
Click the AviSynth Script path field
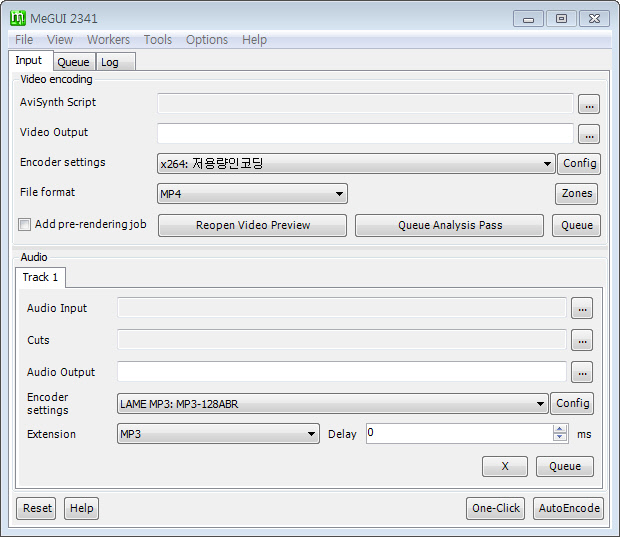click(365, 104)
